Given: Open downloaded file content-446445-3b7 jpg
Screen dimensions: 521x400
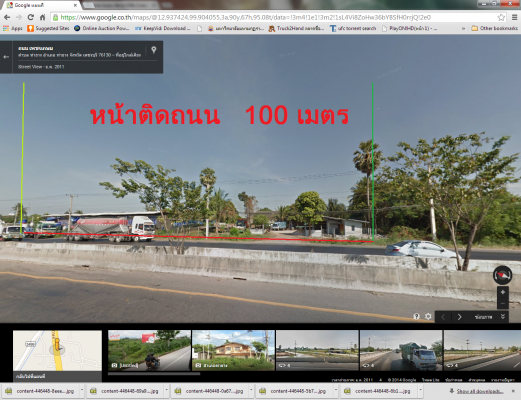Looking at the screenshot, I should tap(295, 391).
